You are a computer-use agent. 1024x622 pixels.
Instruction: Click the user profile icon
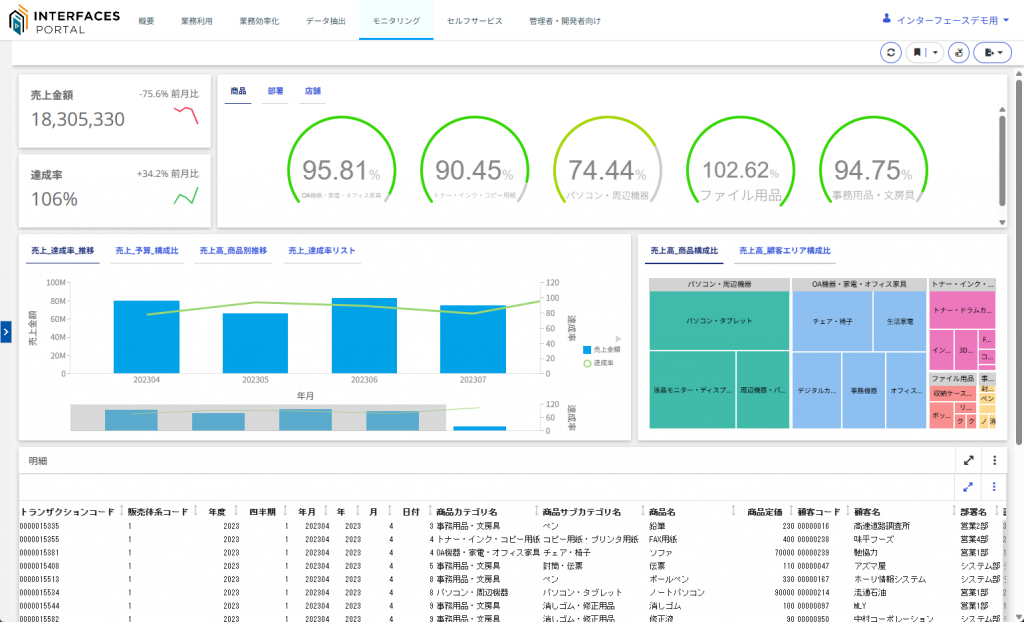886,20
